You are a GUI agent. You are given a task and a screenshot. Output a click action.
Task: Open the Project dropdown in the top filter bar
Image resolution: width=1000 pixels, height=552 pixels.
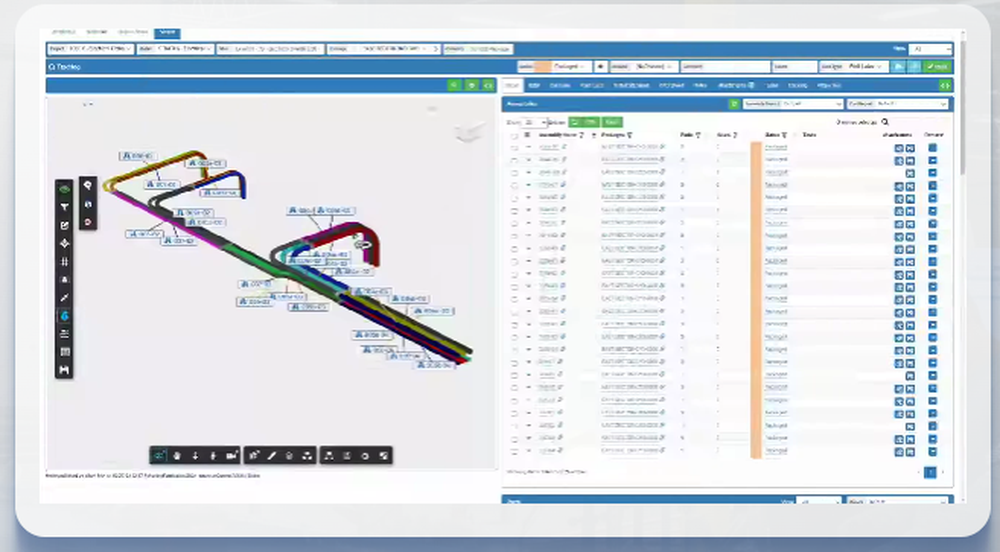90,49
